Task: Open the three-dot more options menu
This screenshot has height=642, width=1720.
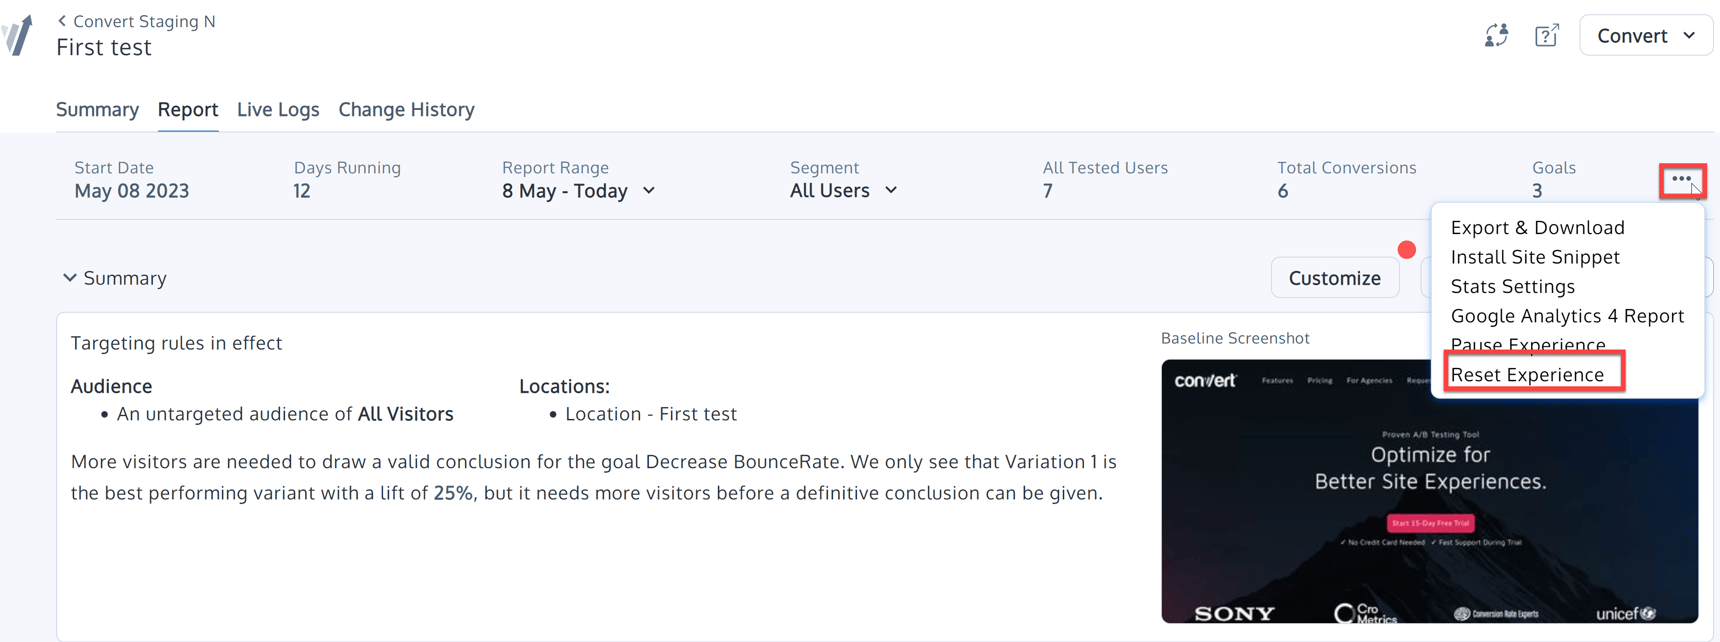Action: tap(1681, 180)
